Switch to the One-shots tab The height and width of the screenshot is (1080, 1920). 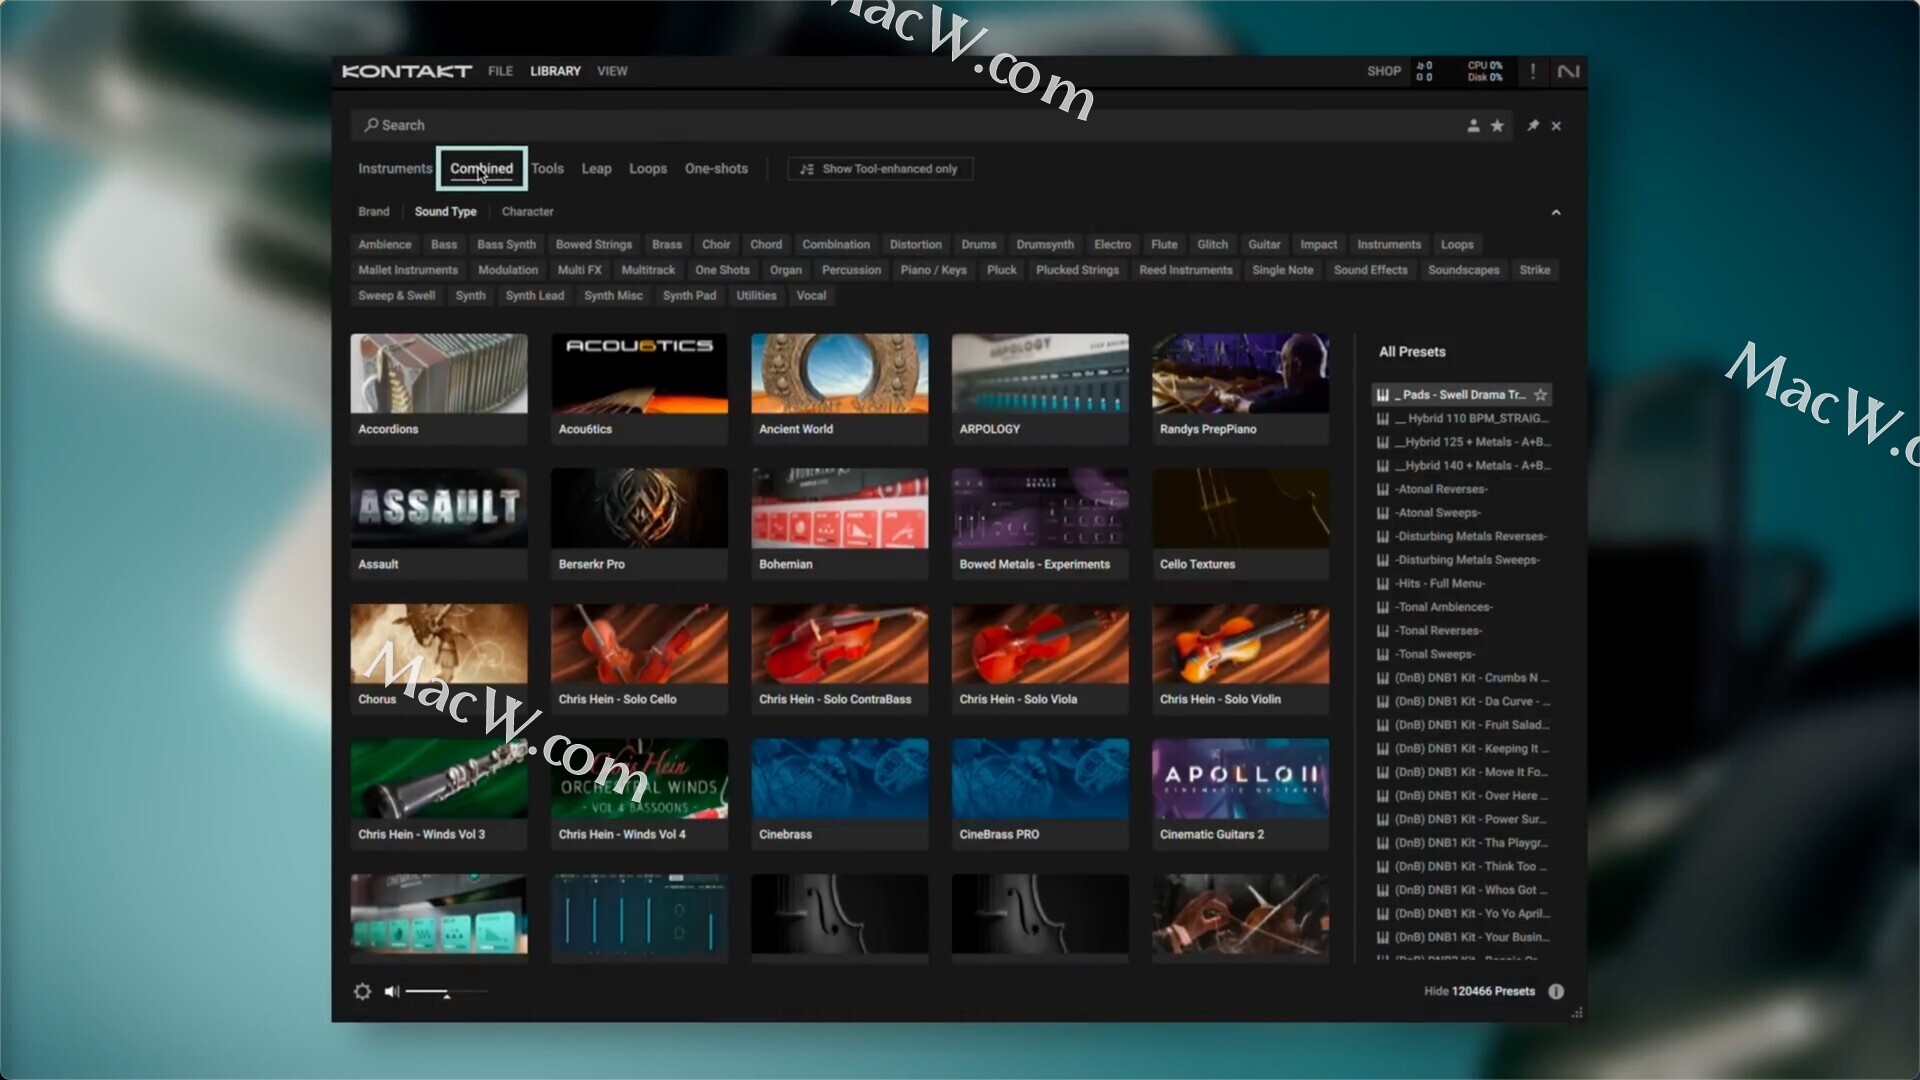coord(716,168)
